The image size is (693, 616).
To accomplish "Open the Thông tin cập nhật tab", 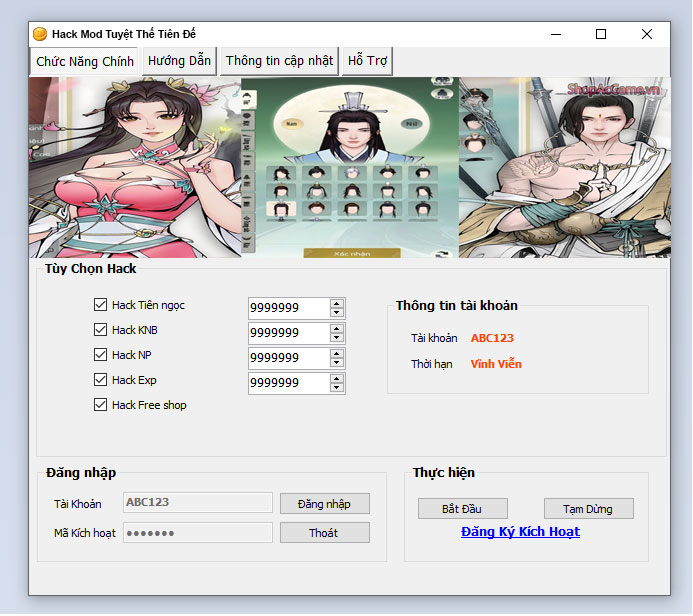I will click(x=279, y=61).
